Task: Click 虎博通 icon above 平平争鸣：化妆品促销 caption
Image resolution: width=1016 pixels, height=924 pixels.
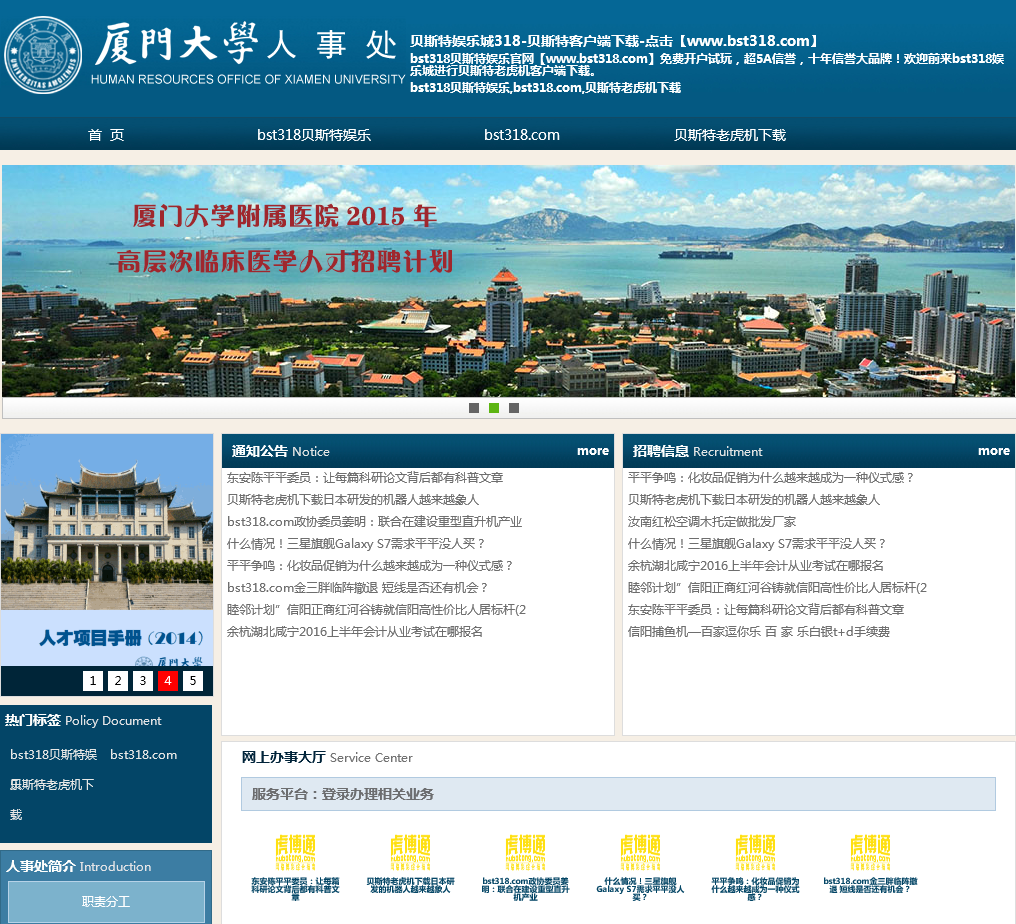Action: pyautogui.click(x=756, y=851)
